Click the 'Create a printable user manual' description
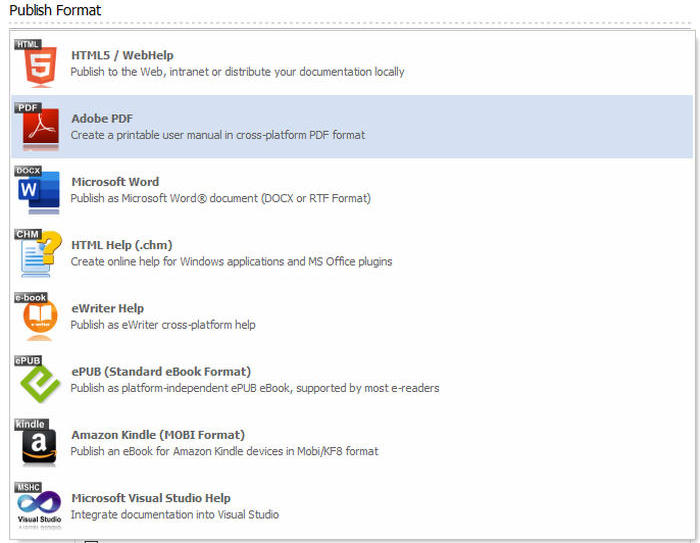The image size is (700, 543). click(x=217, y=135)
